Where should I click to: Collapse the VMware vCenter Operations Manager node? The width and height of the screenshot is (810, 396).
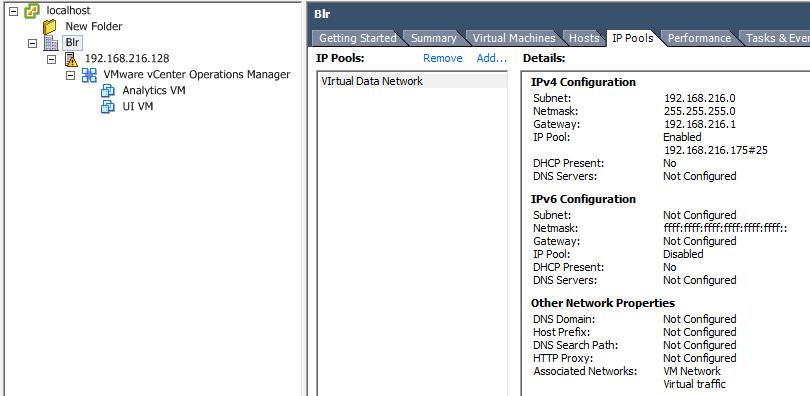tap(70, 75)
